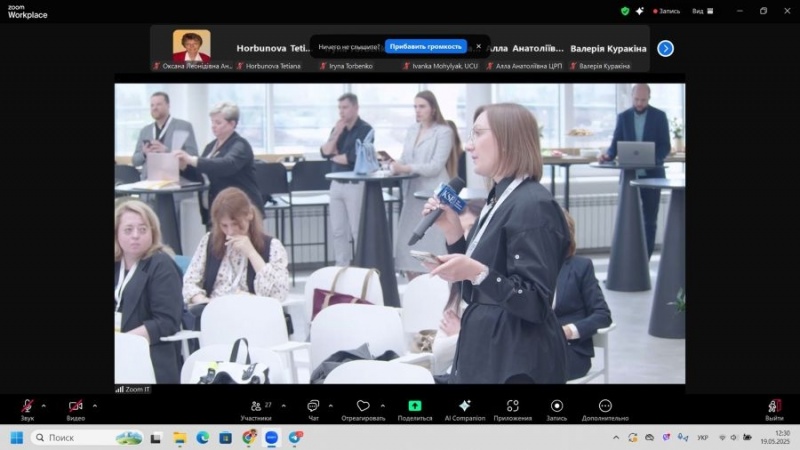Screen dimensions: 800x450
Task: Launch the AI Companion
Action: 464,408
